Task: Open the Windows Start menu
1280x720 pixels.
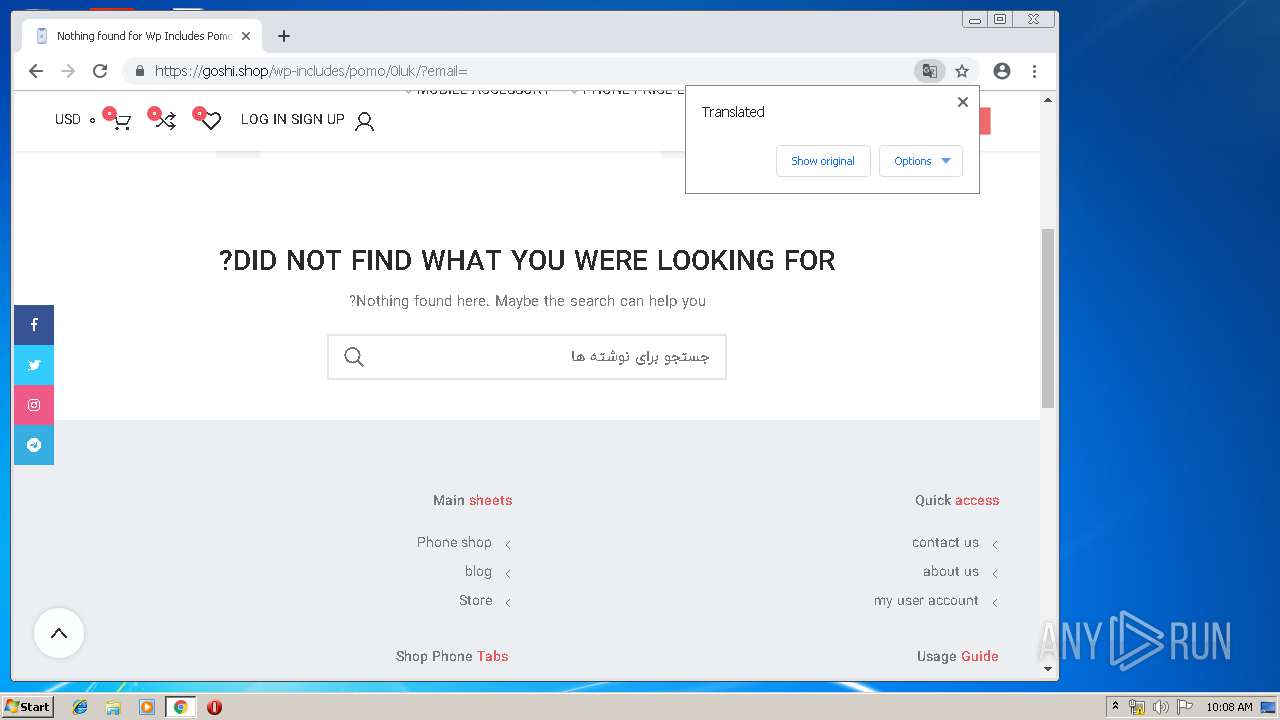Action: pos(27,706)
